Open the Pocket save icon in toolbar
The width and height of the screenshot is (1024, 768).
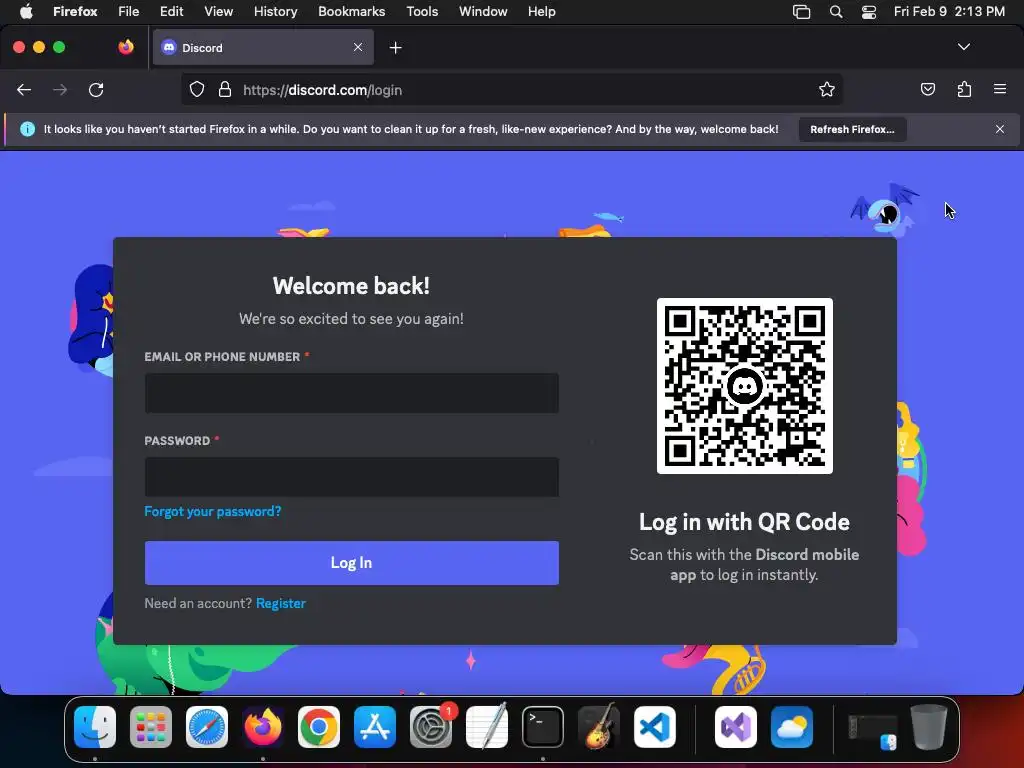click(927, 89)
